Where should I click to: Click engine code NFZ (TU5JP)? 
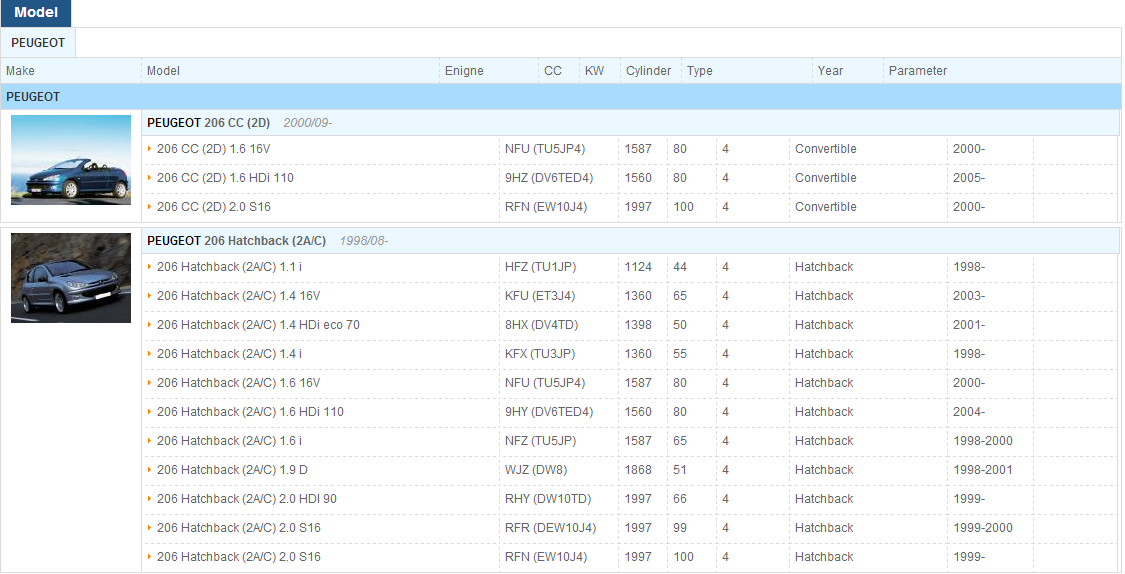coord(540,441)
